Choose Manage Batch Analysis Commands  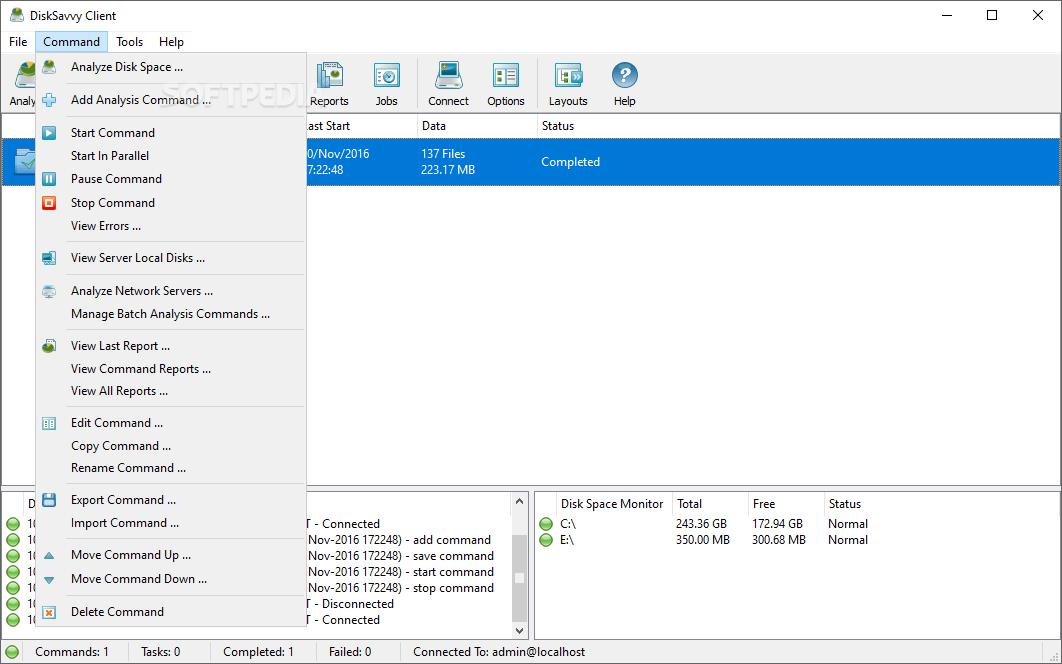point(171,314)
